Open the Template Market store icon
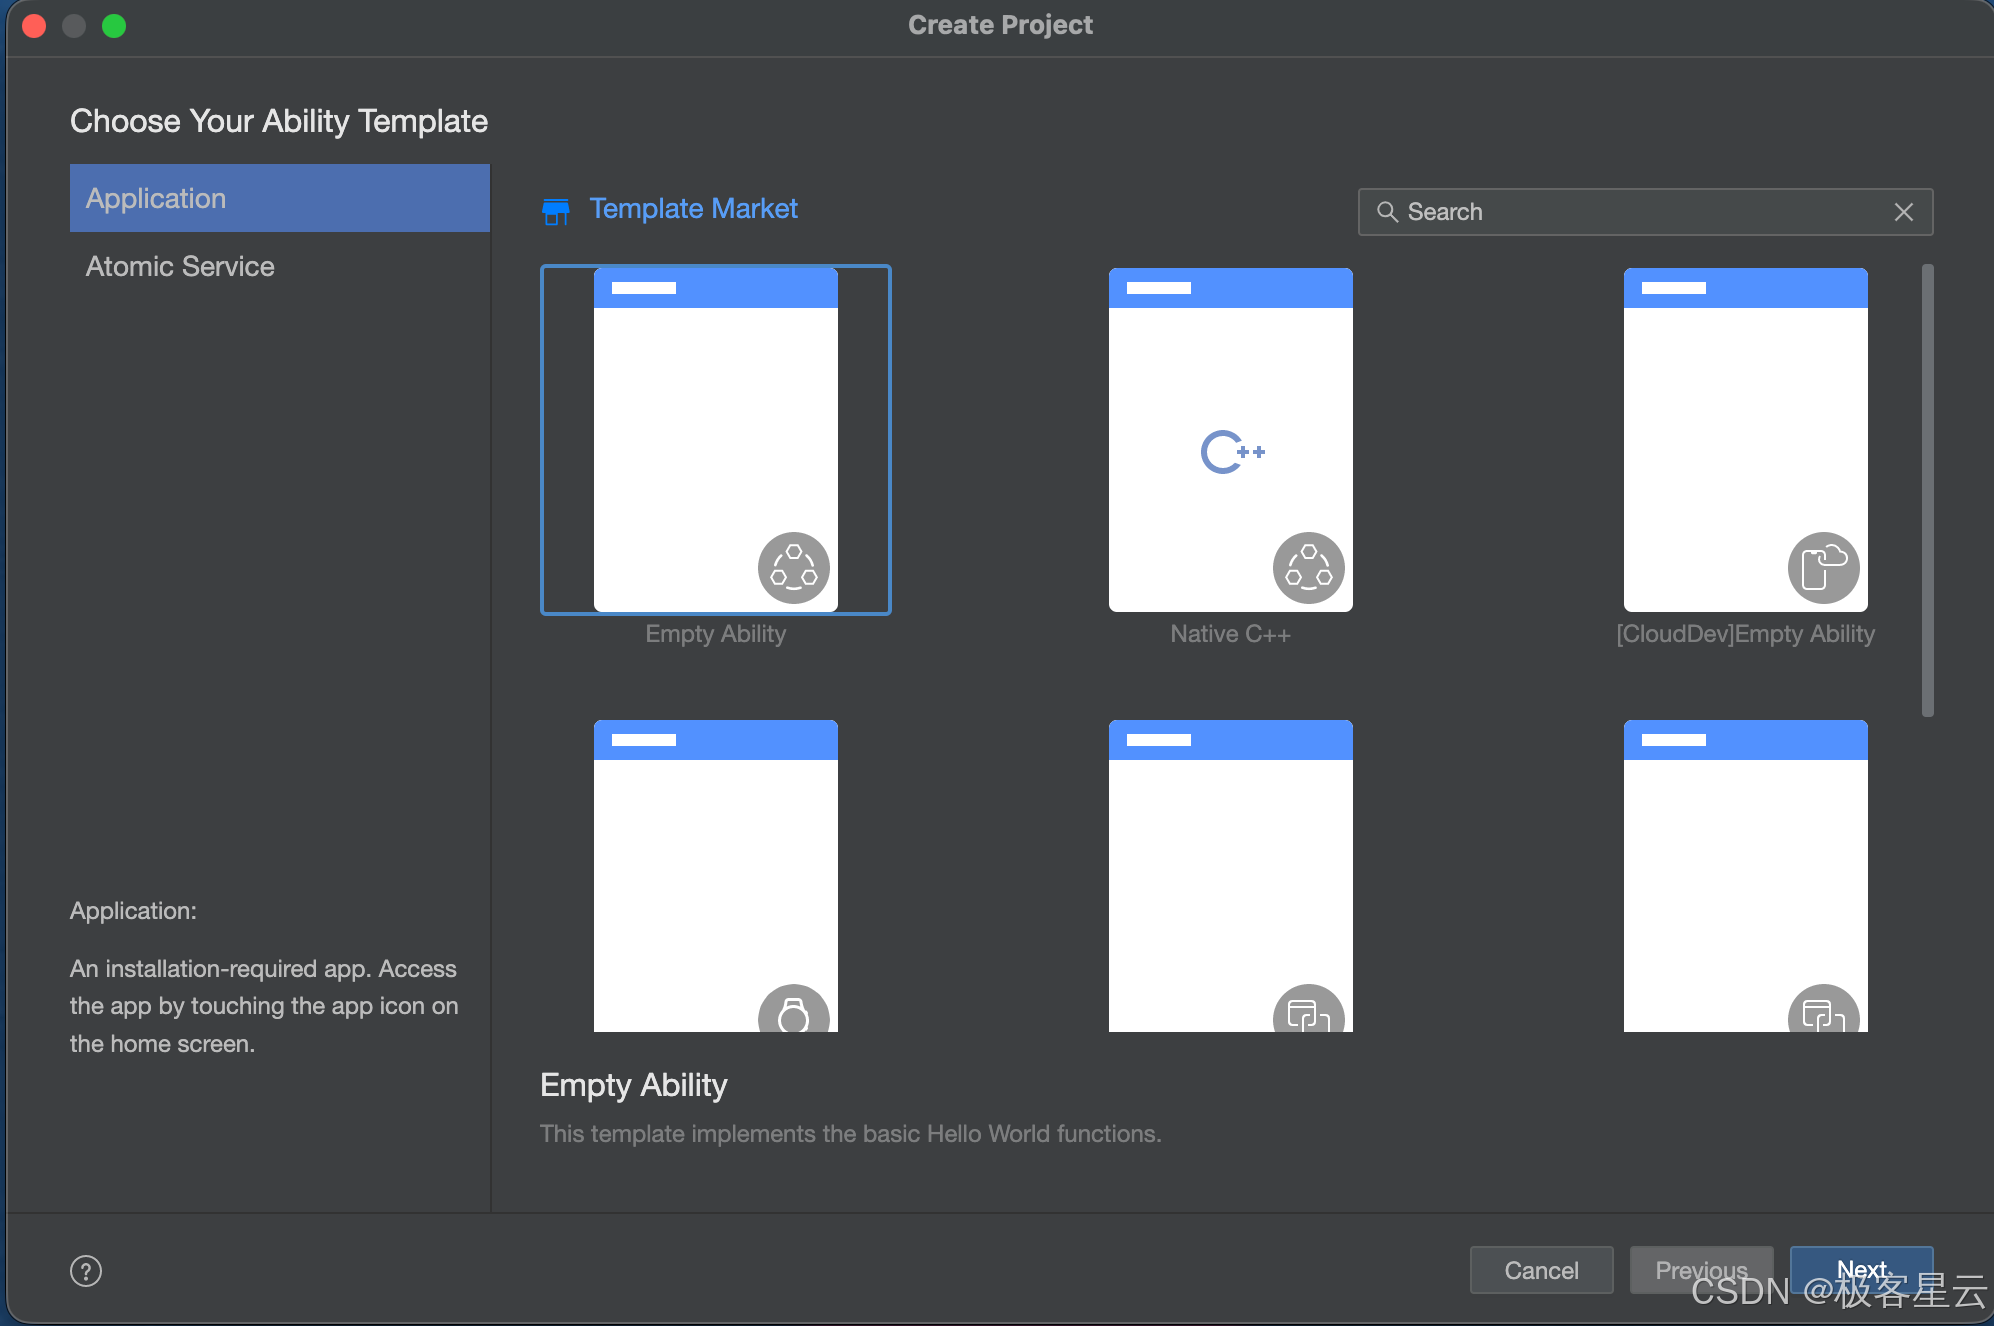This screenshot has height=1326, width=1994. (x=556, y=211)
